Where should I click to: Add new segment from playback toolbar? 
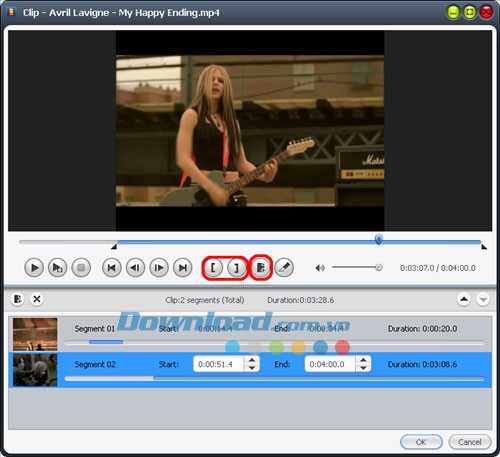(261, 268)
